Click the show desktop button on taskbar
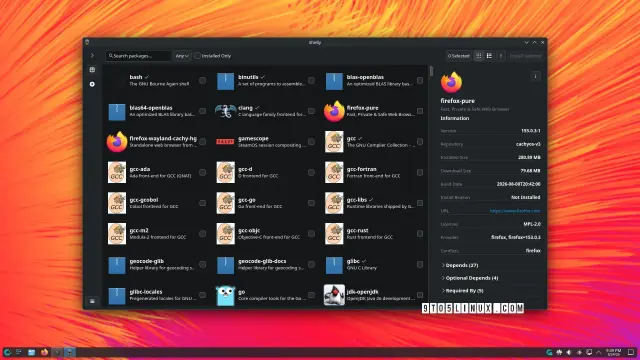640x360 pixels. click(631, 352)
